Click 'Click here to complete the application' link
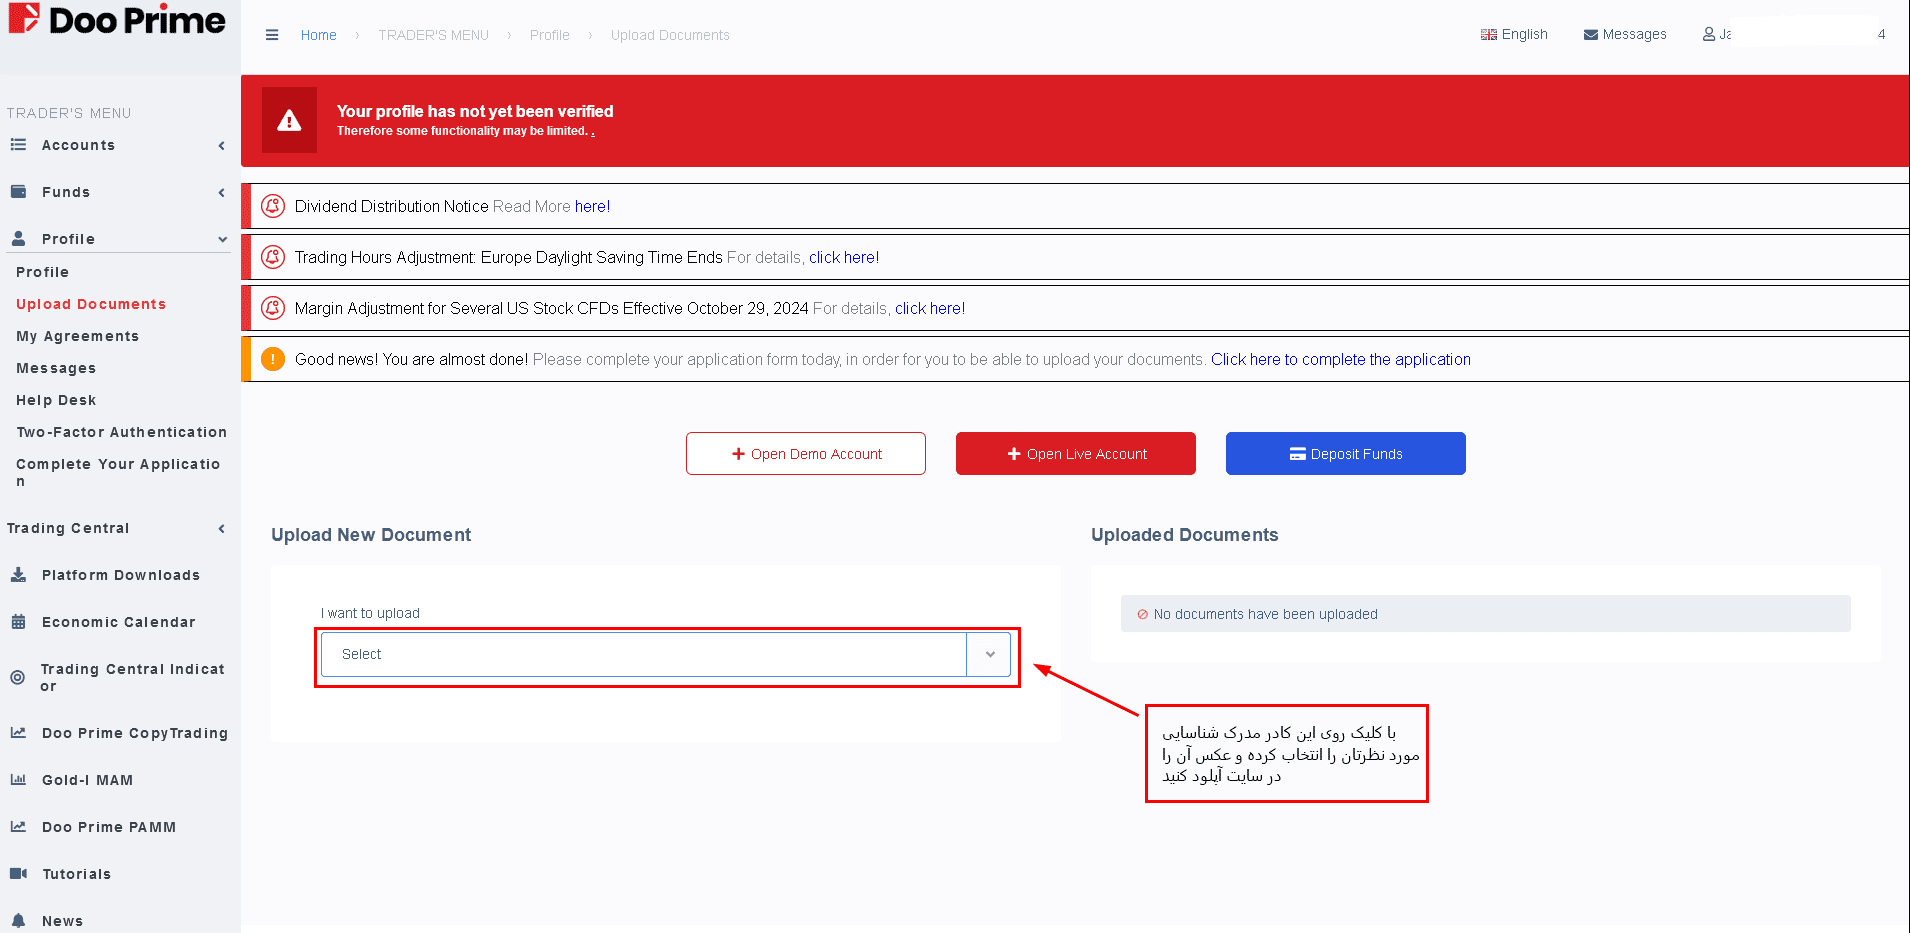The height and width of the screenshot is (933, 1910). [x=1341, y=359]
